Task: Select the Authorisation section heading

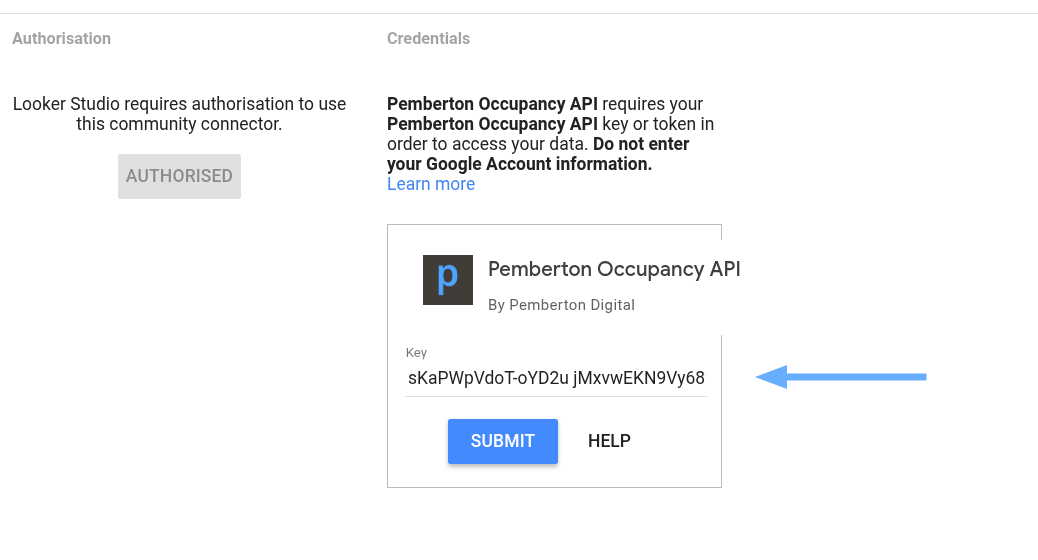Action: (x=62, y=38)
